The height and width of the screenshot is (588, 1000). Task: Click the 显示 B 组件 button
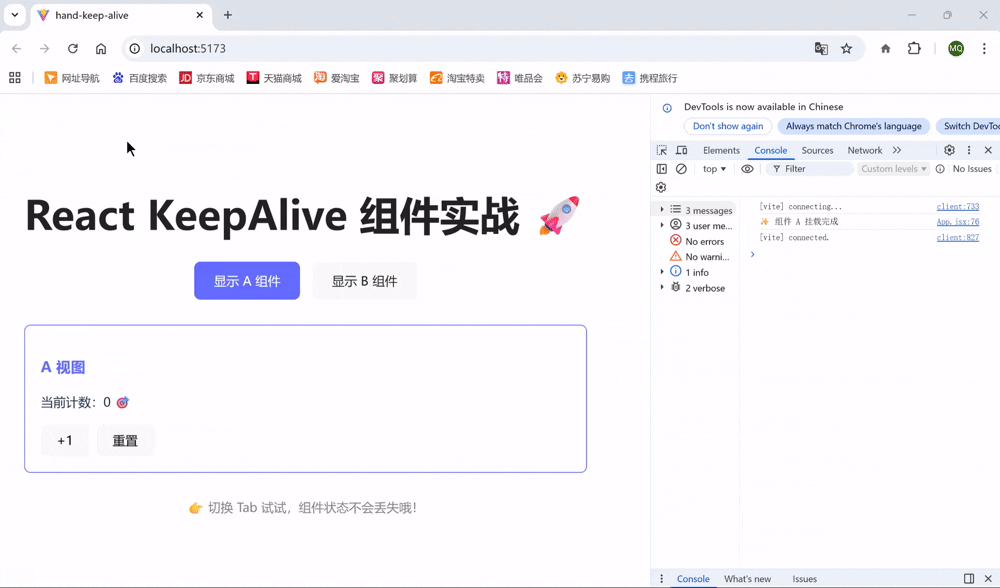click(x=365, y=281)
